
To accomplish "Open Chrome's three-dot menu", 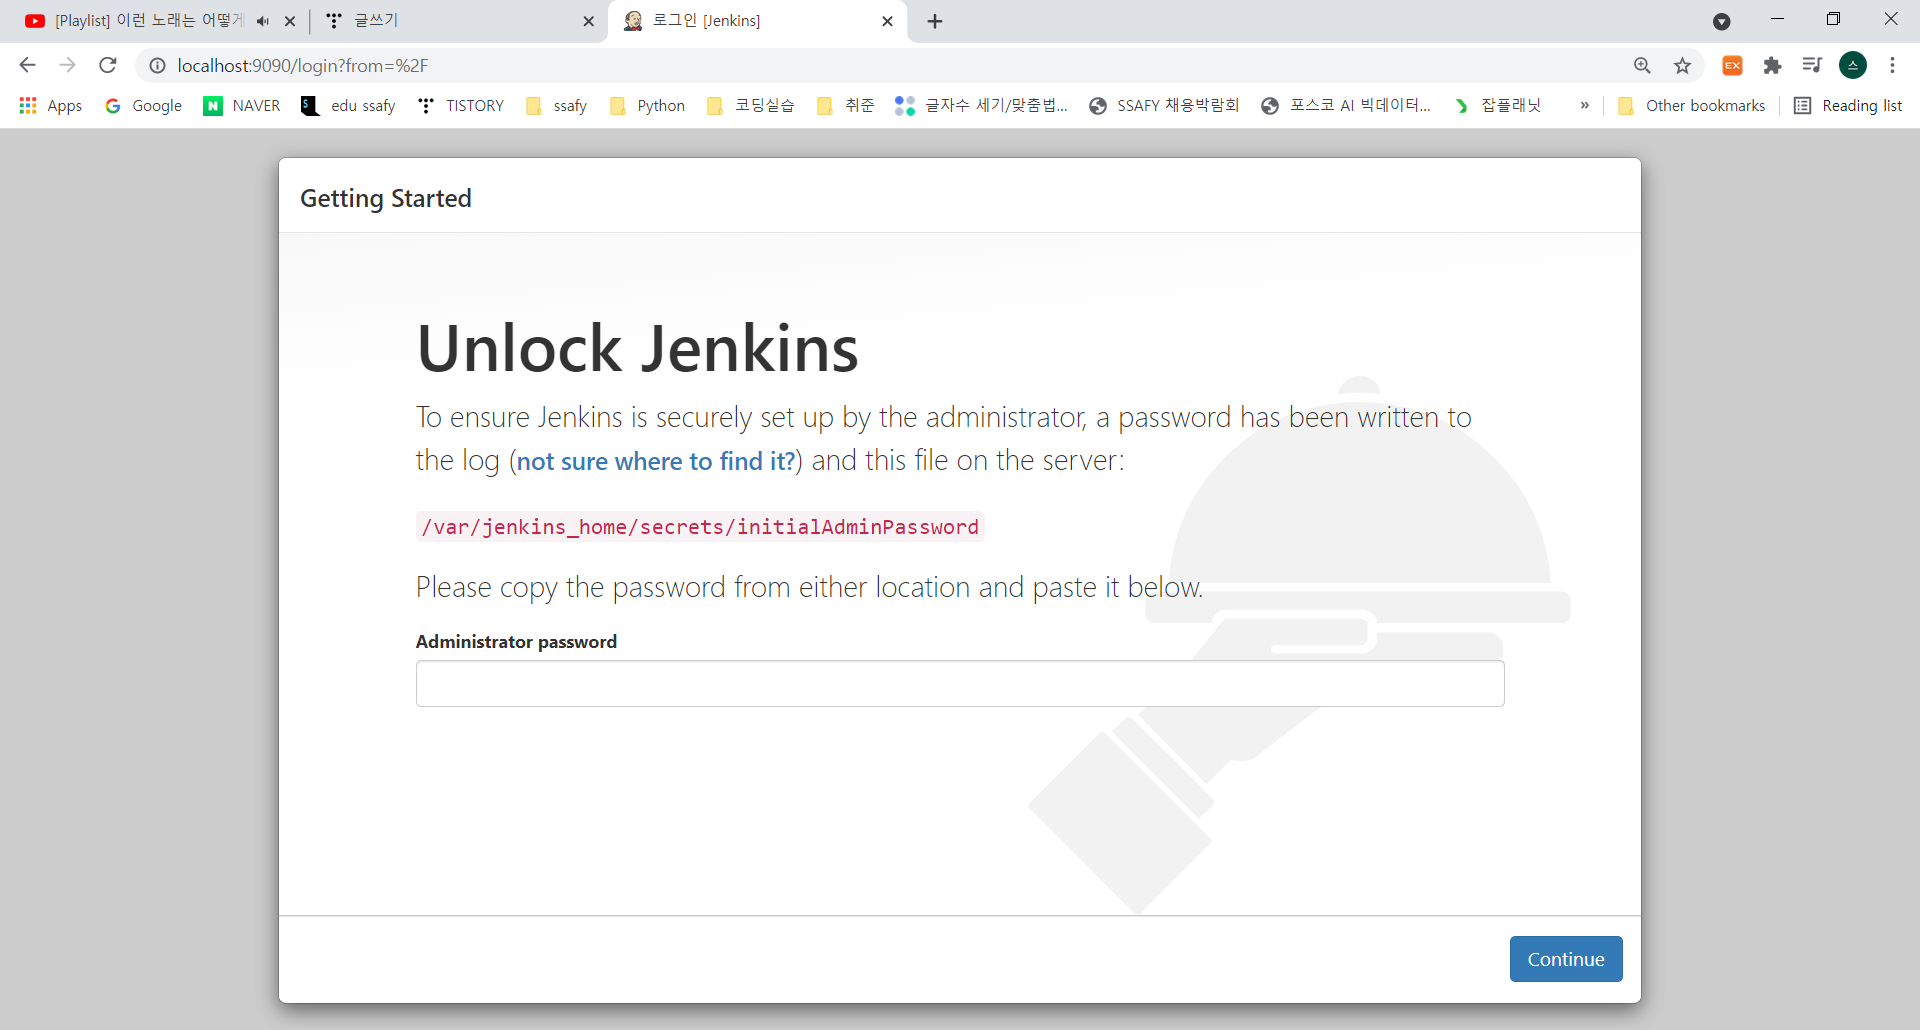I will click(x=1892, y=65).
